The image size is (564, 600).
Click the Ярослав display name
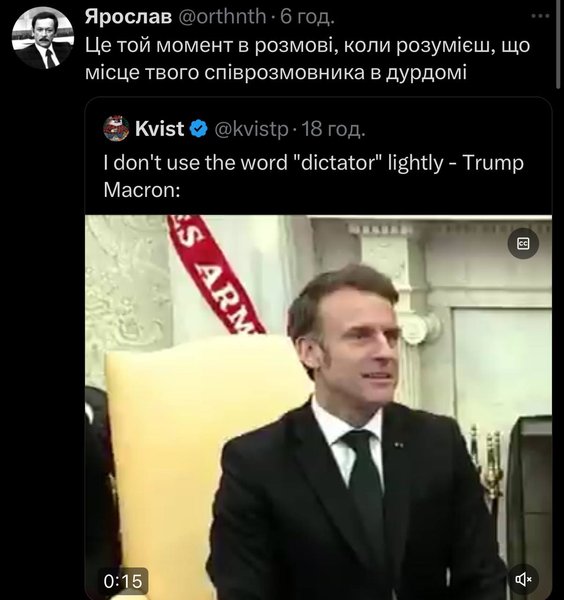[129, 16]
